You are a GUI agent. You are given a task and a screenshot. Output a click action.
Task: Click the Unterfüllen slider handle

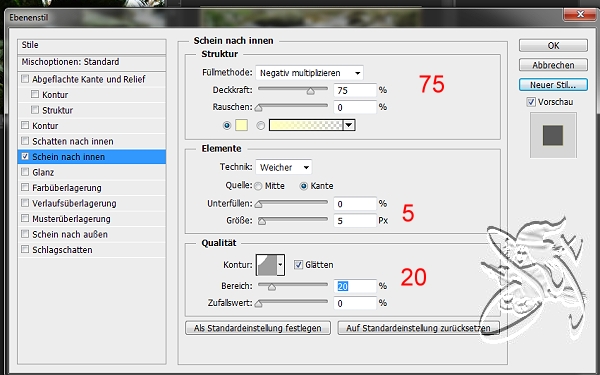[x=259, y=204]
